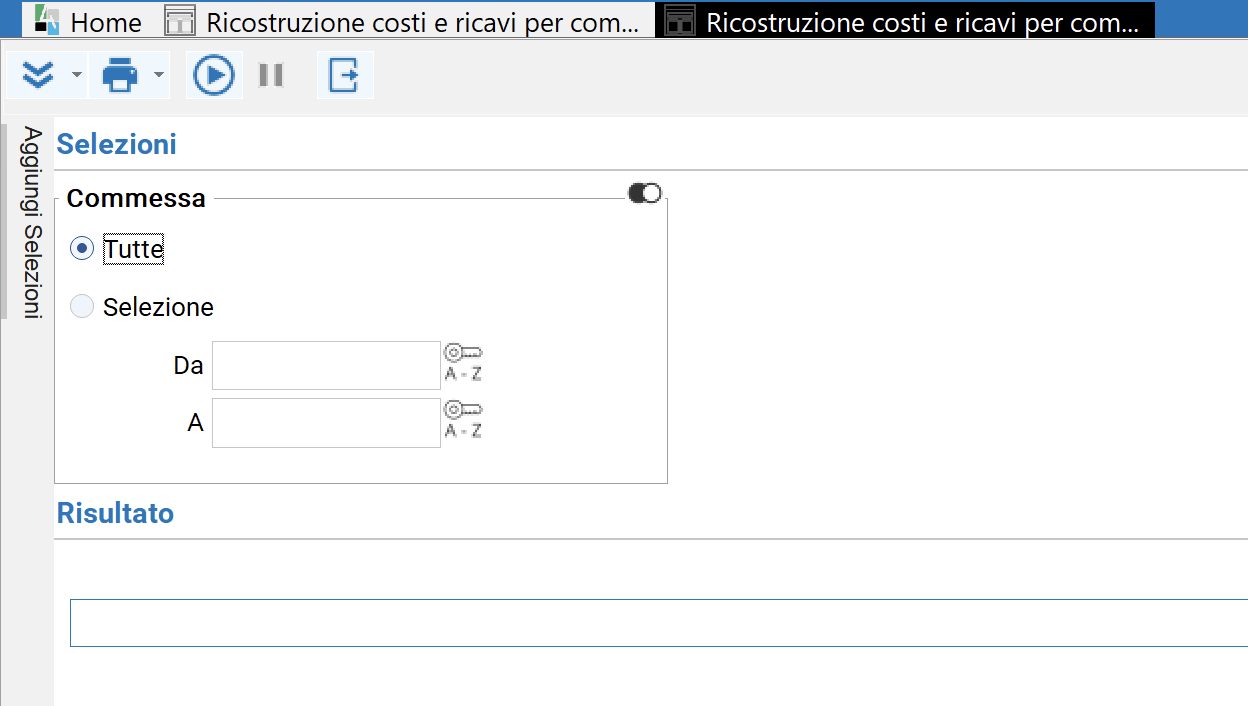Click the Da input field
The width and height of the screenshot is (1248, 706).
coord(326,365)
